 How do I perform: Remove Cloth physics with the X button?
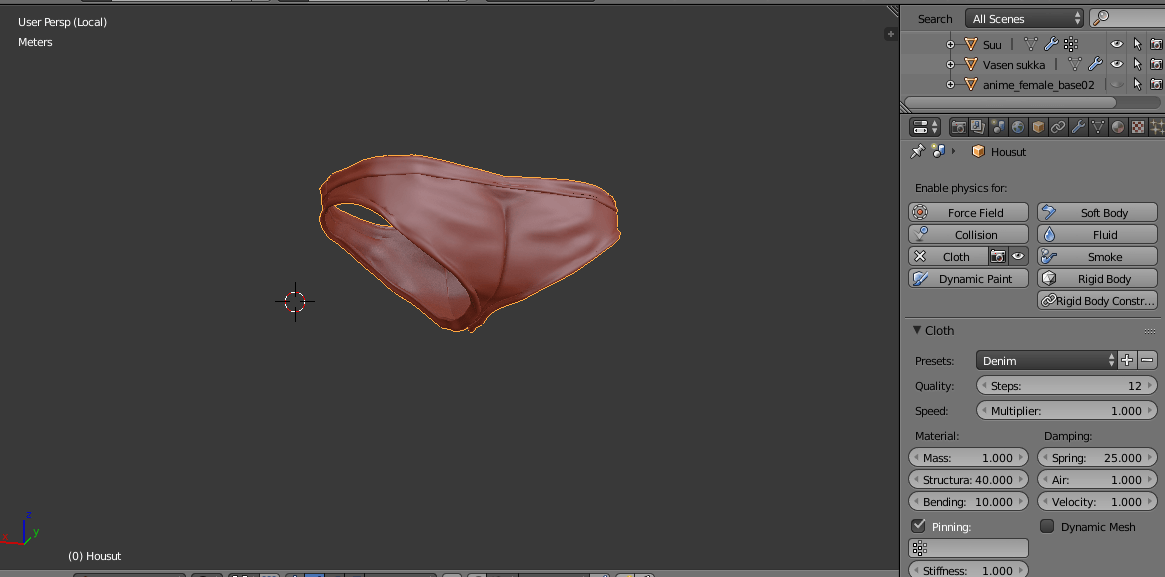click(919, 256)
